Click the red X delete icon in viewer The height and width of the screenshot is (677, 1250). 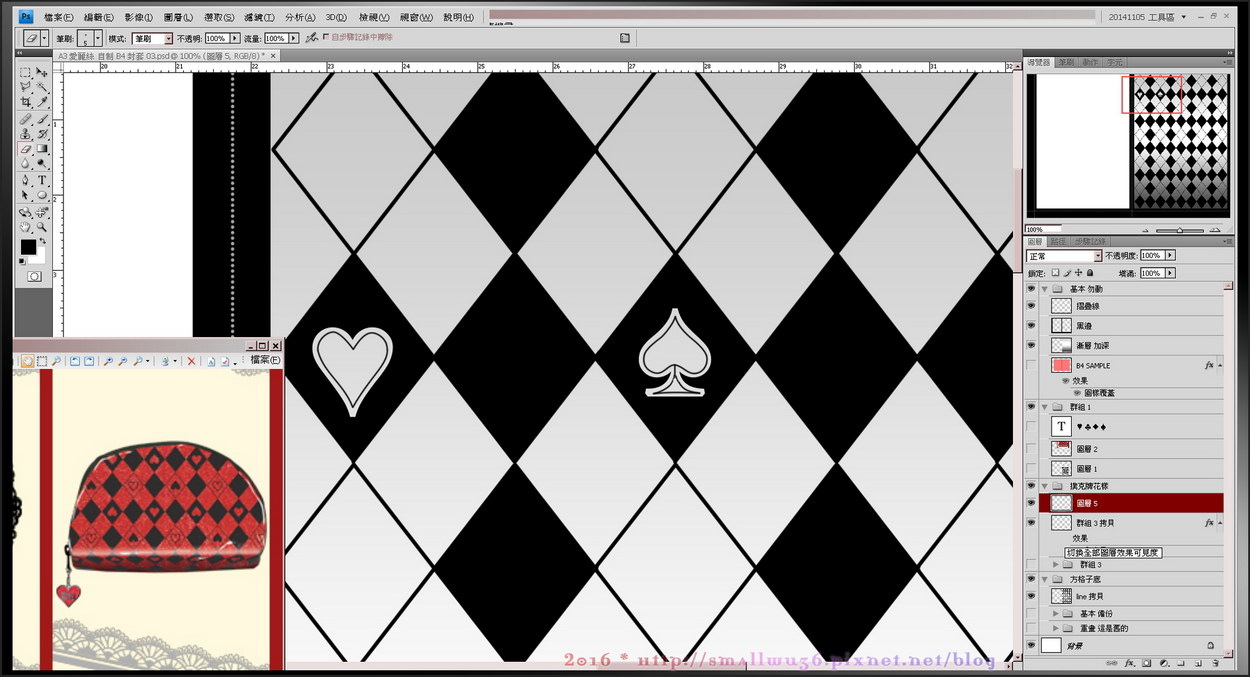click(192, 361)
